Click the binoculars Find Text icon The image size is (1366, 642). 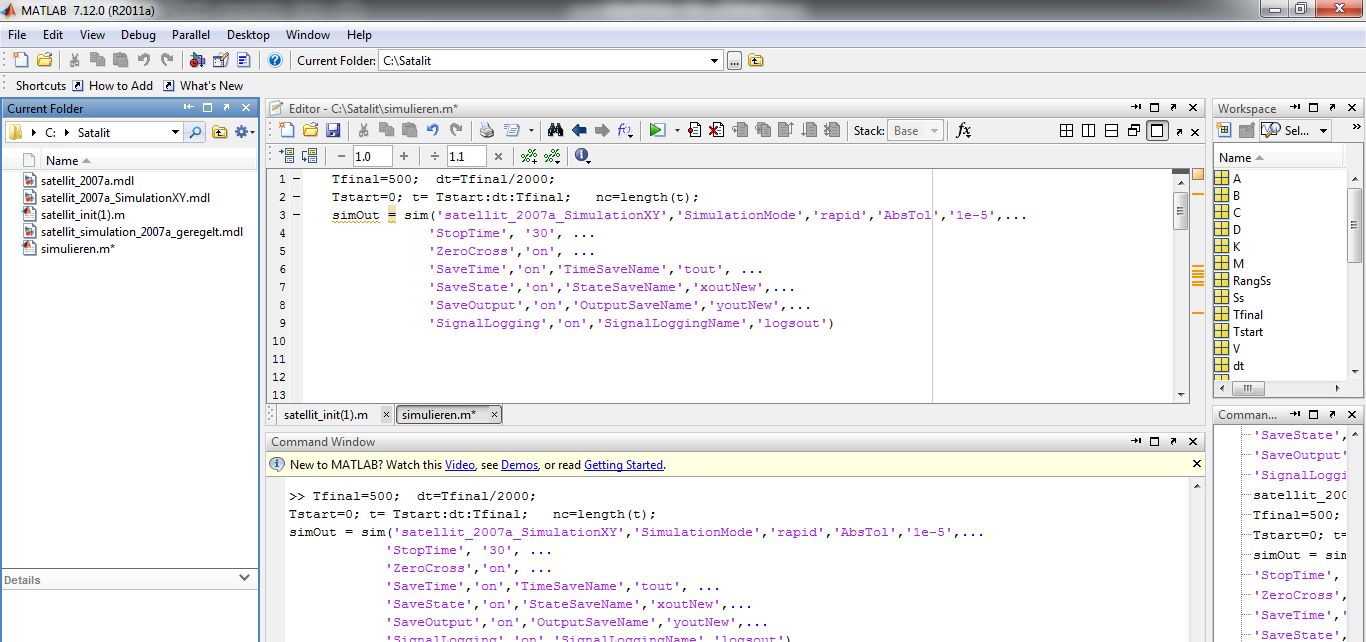pyautogui.click(x=556, y=130)
